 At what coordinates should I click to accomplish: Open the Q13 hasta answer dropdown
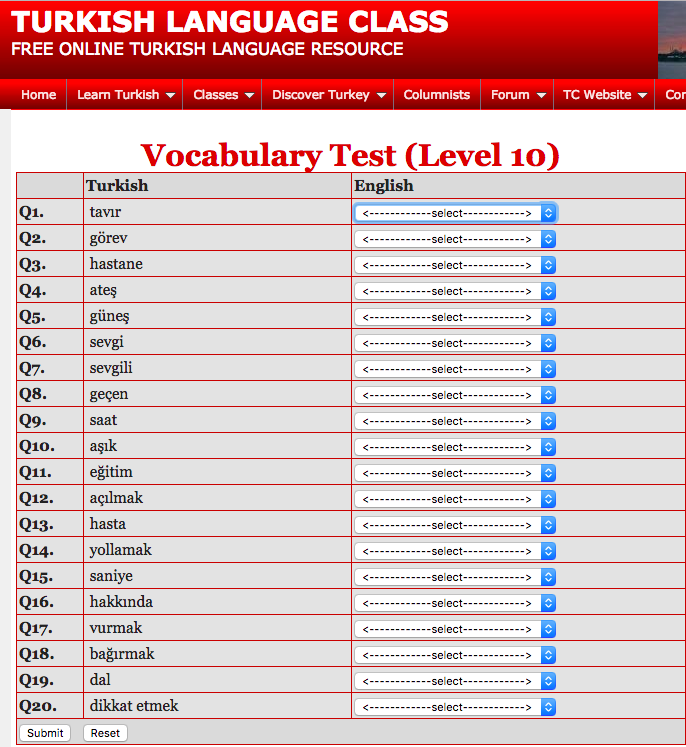455,525
